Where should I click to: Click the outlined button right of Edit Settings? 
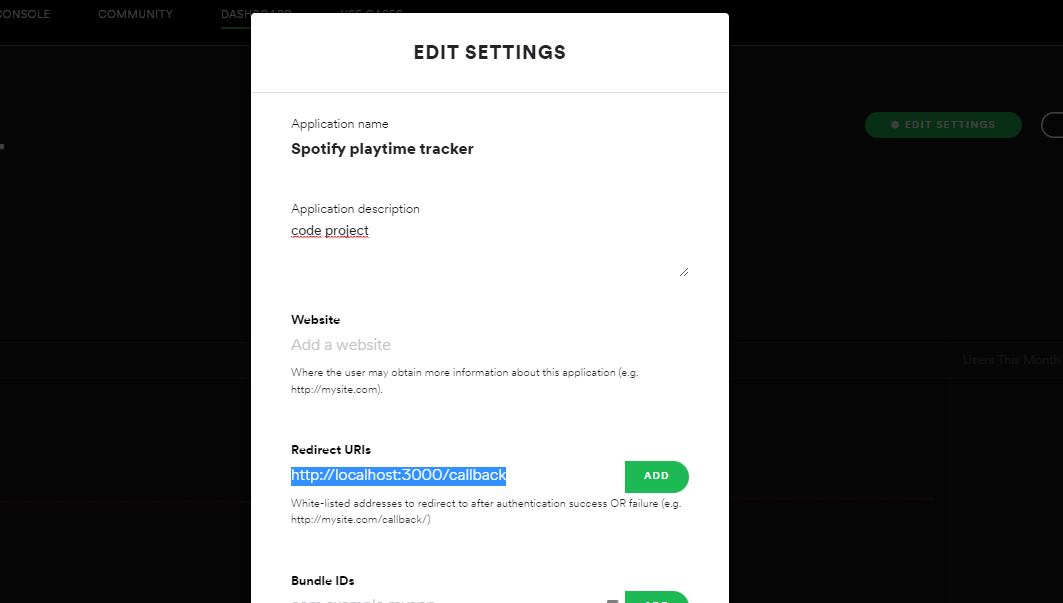click(x=1052, y=125)
